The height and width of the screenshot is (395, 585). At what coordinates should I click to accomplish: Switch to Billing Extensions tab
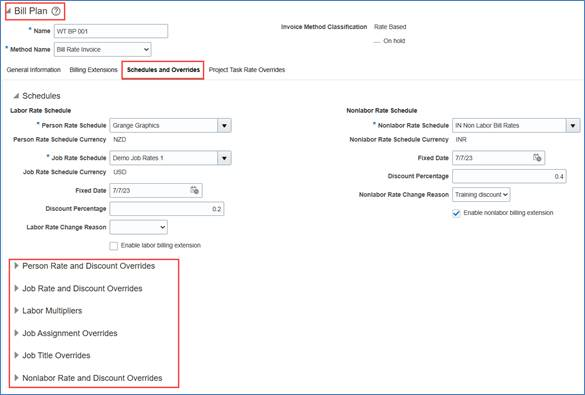[93, 70]
